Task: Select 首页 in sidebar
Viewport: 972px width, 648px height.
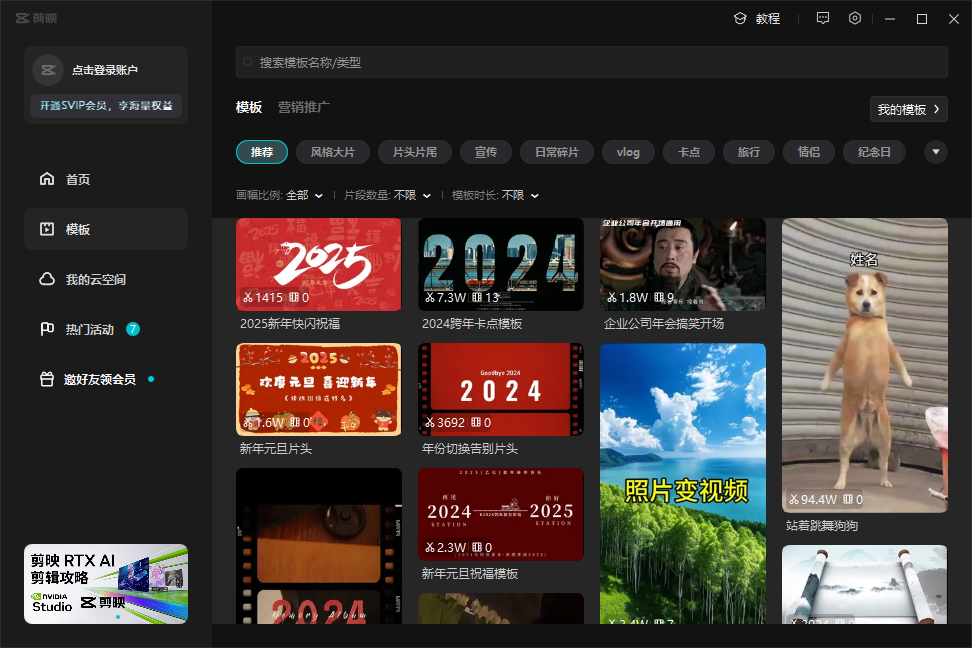Action: point(106,179)
